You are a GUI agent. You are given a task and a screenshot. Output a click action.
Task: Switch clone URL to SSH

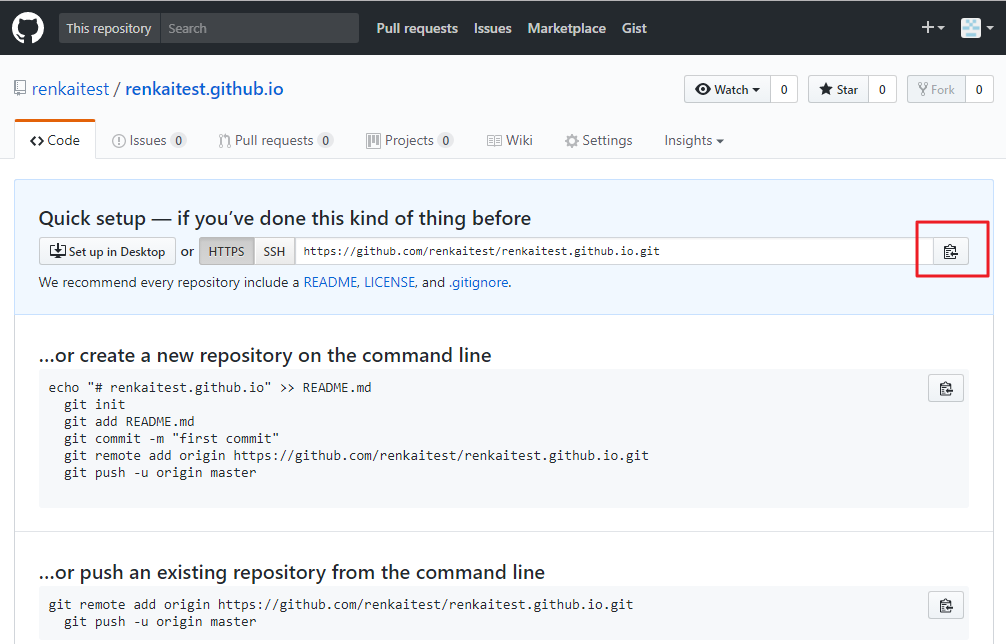click(274, 251)
